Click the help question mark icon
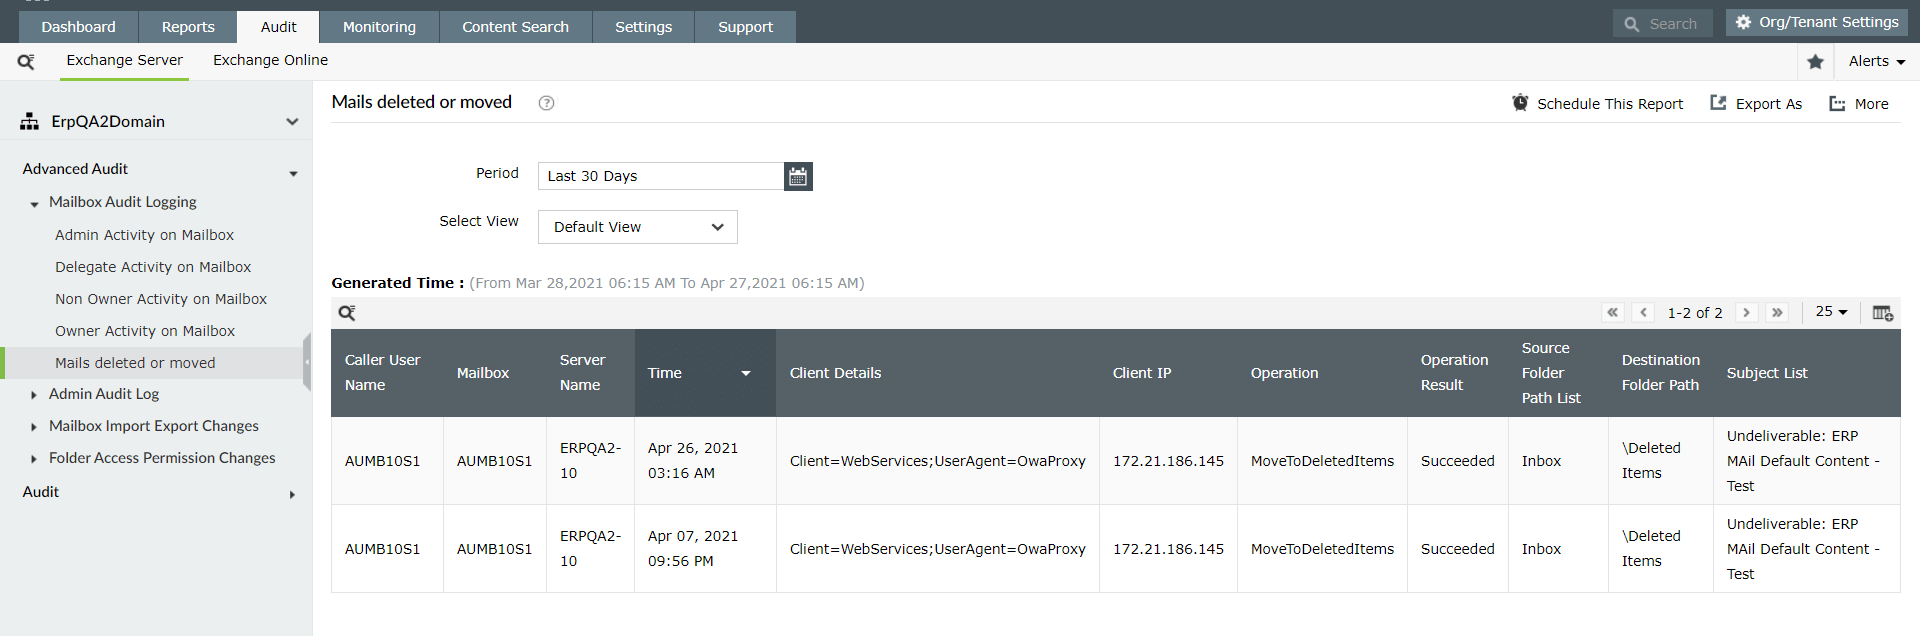Image resolution: width=1920 pixels, height=636 pixels. [546, 103]
